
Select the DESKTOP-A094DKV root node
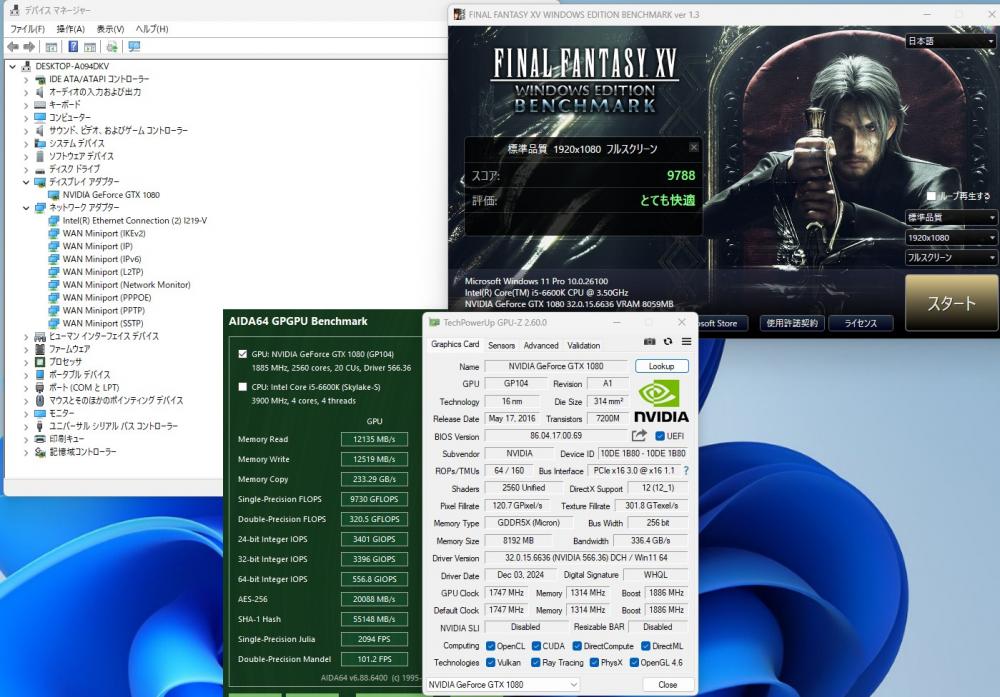[72, 66]
